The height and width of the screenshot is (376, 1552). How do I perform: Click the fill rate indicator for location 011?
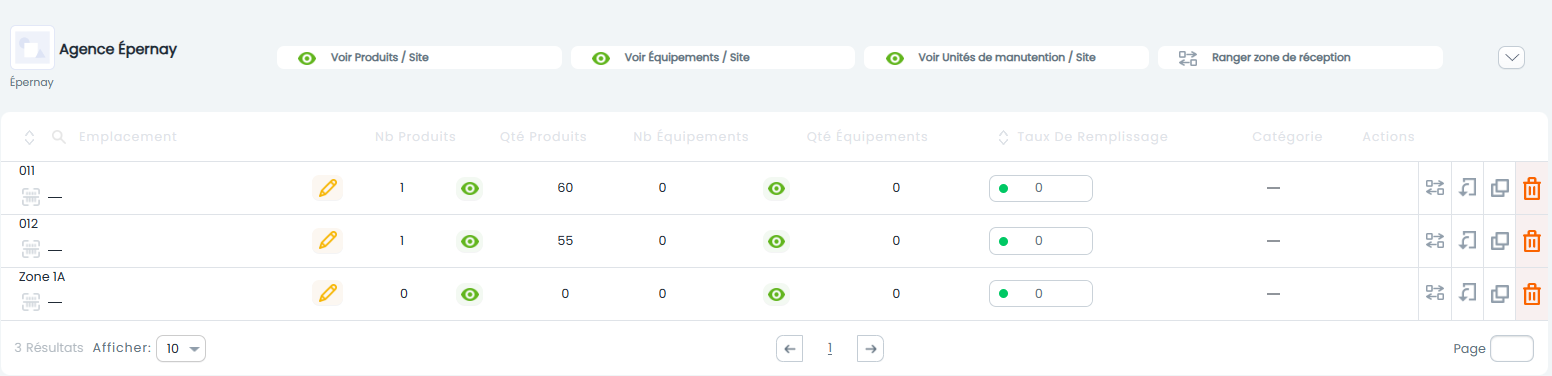pos(1041,188)
